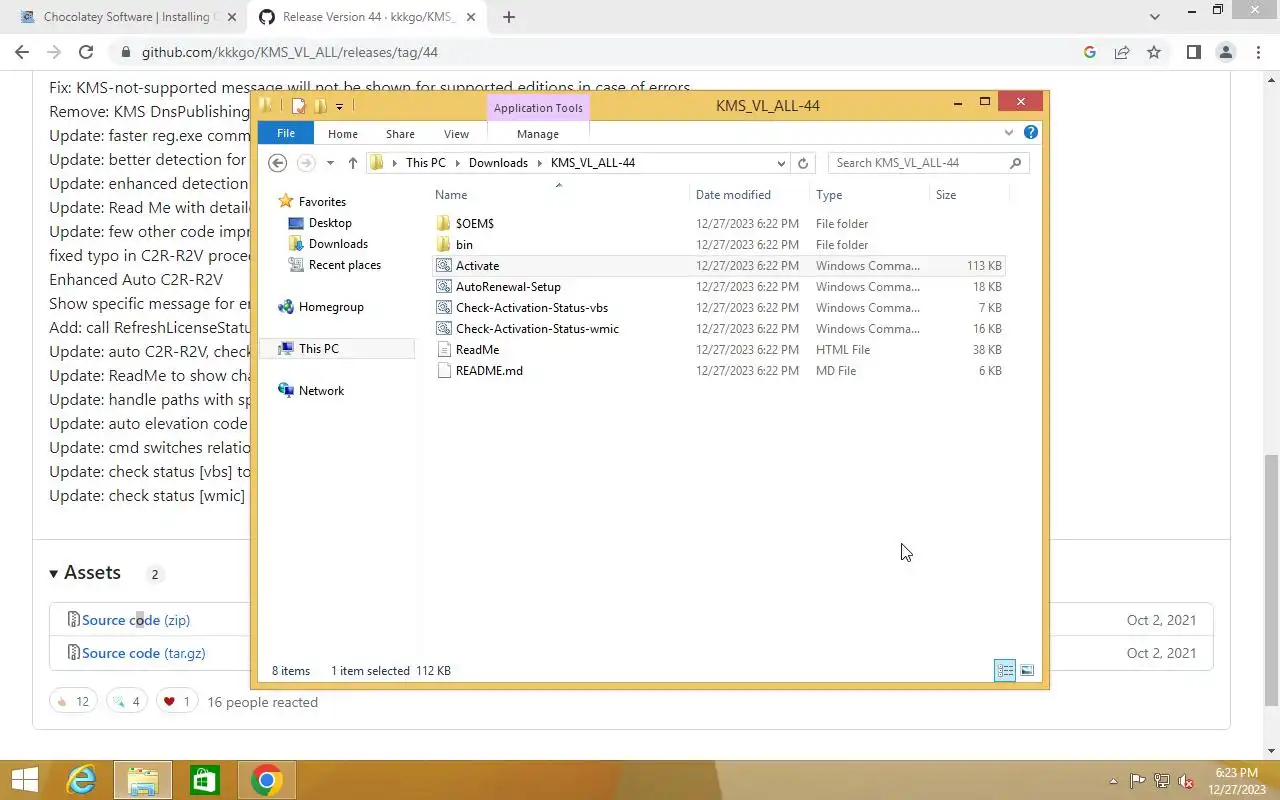
Task: Open the Windows Store taskbar icon
Action: pyautogui.click(x=204, y=780)
